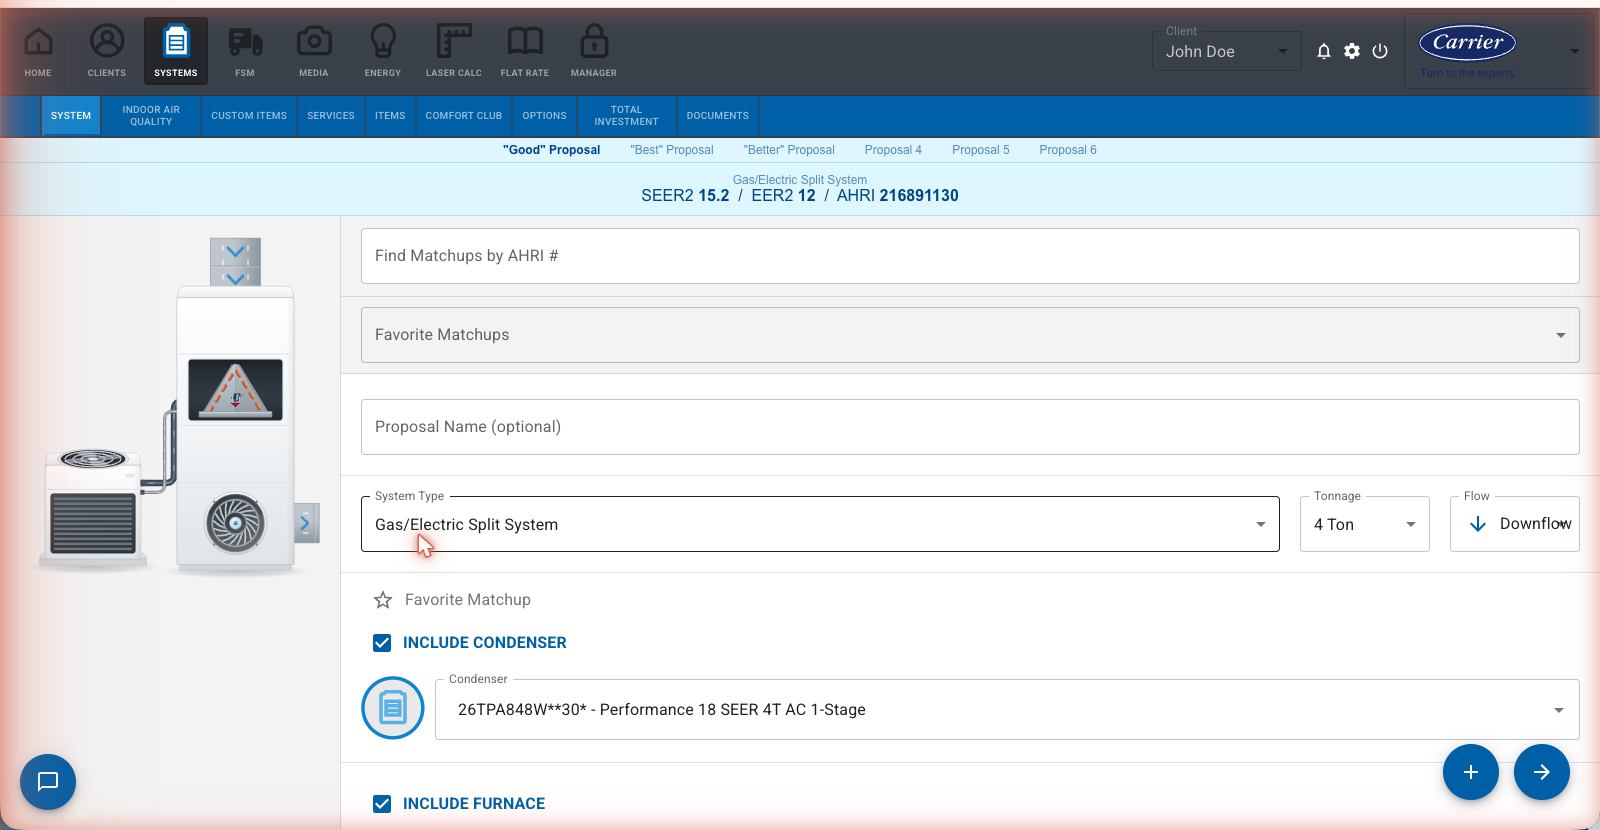This screenshot has width=1600, height=830.
Task: Select Proposal 4
Action: [893, 150]
